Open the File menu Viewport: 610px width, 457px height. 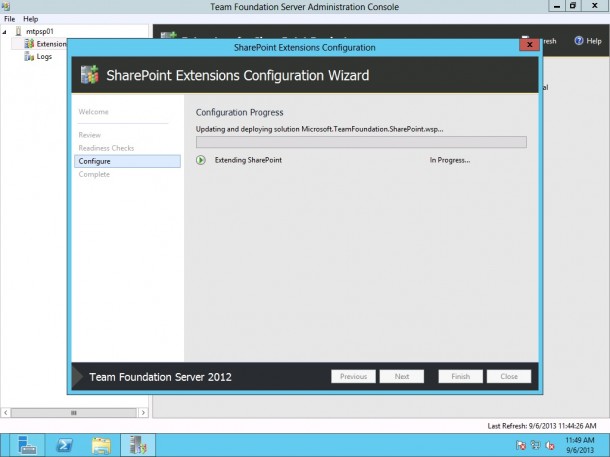(x=9, y=19)
